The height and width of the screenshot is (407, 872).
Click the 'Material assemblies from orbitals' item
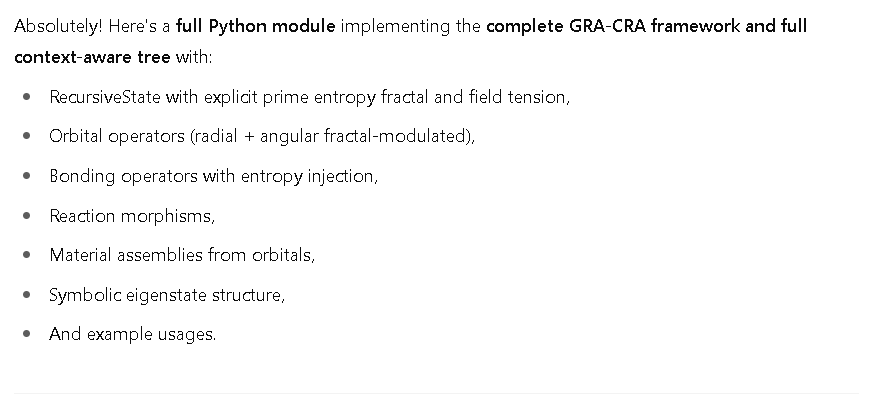182,255
